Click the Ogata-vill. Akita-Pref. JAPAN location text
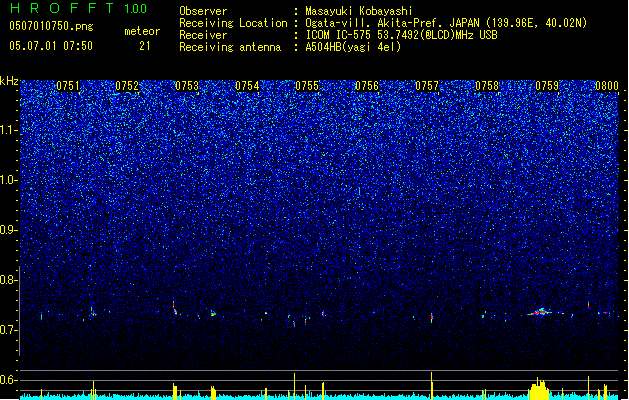Screen dimensions: 629x400 (x=446, y=23)
